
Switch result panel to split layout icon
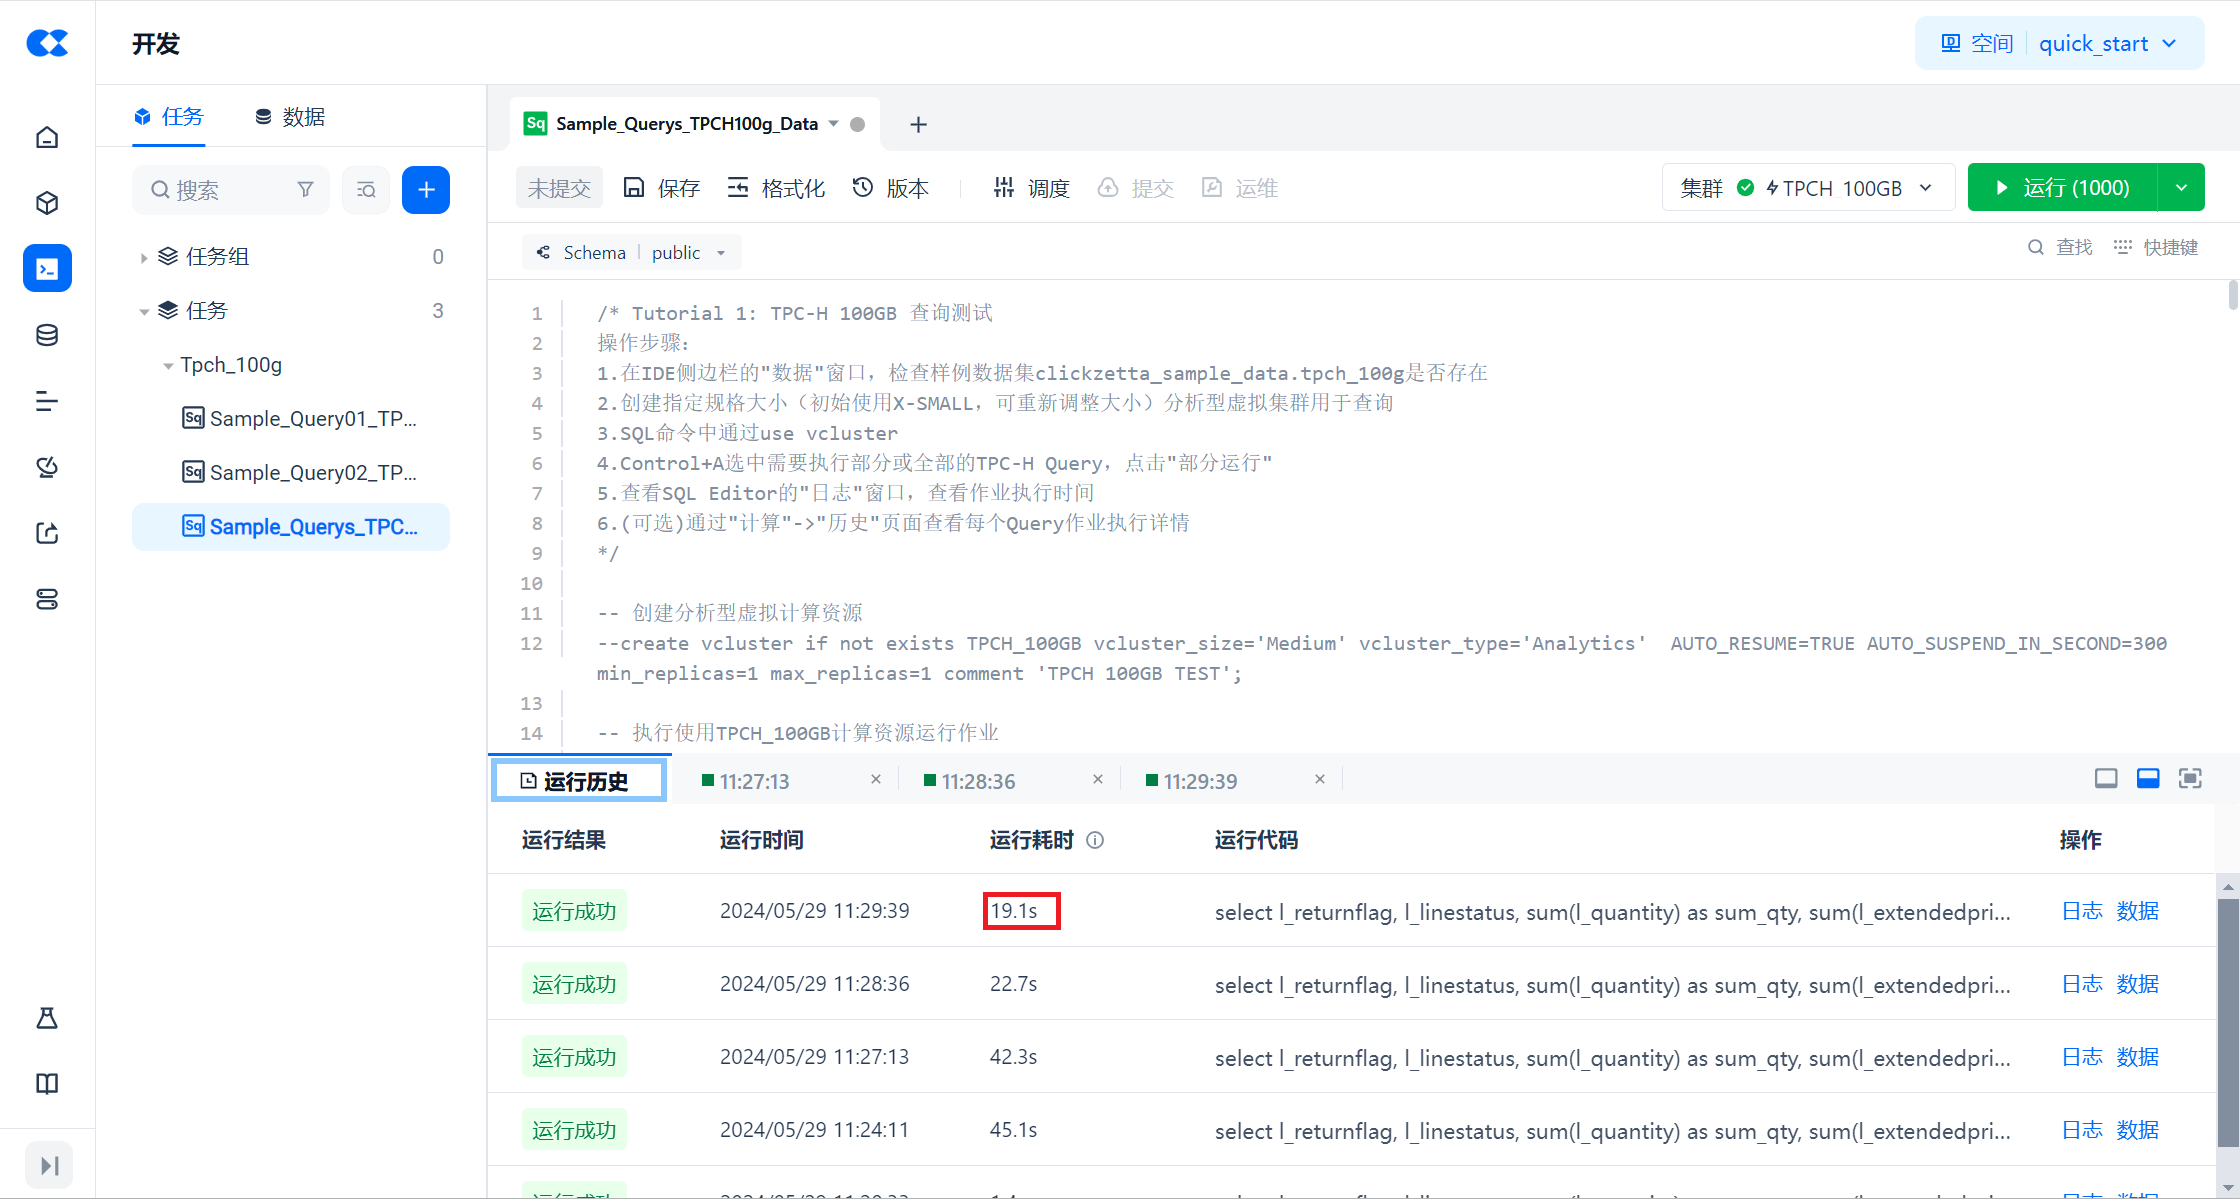(x=2148, y=779)
